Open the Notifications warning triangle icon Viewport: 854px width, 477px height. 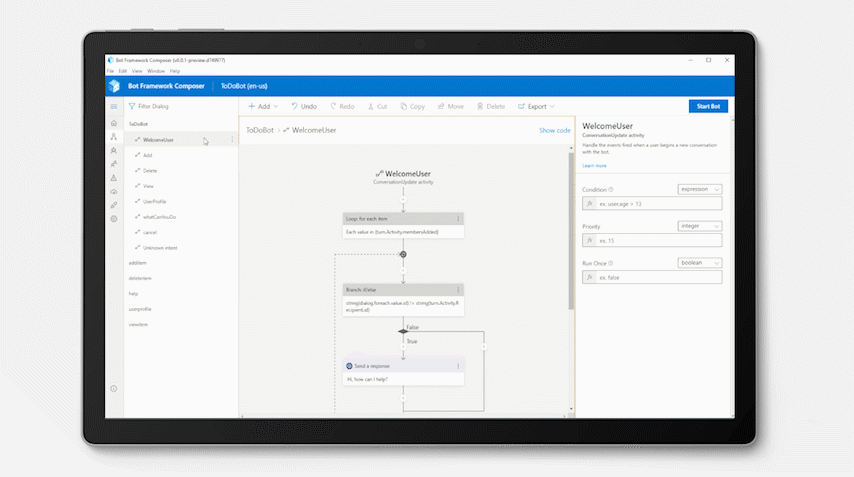click(x=114, y=178)
